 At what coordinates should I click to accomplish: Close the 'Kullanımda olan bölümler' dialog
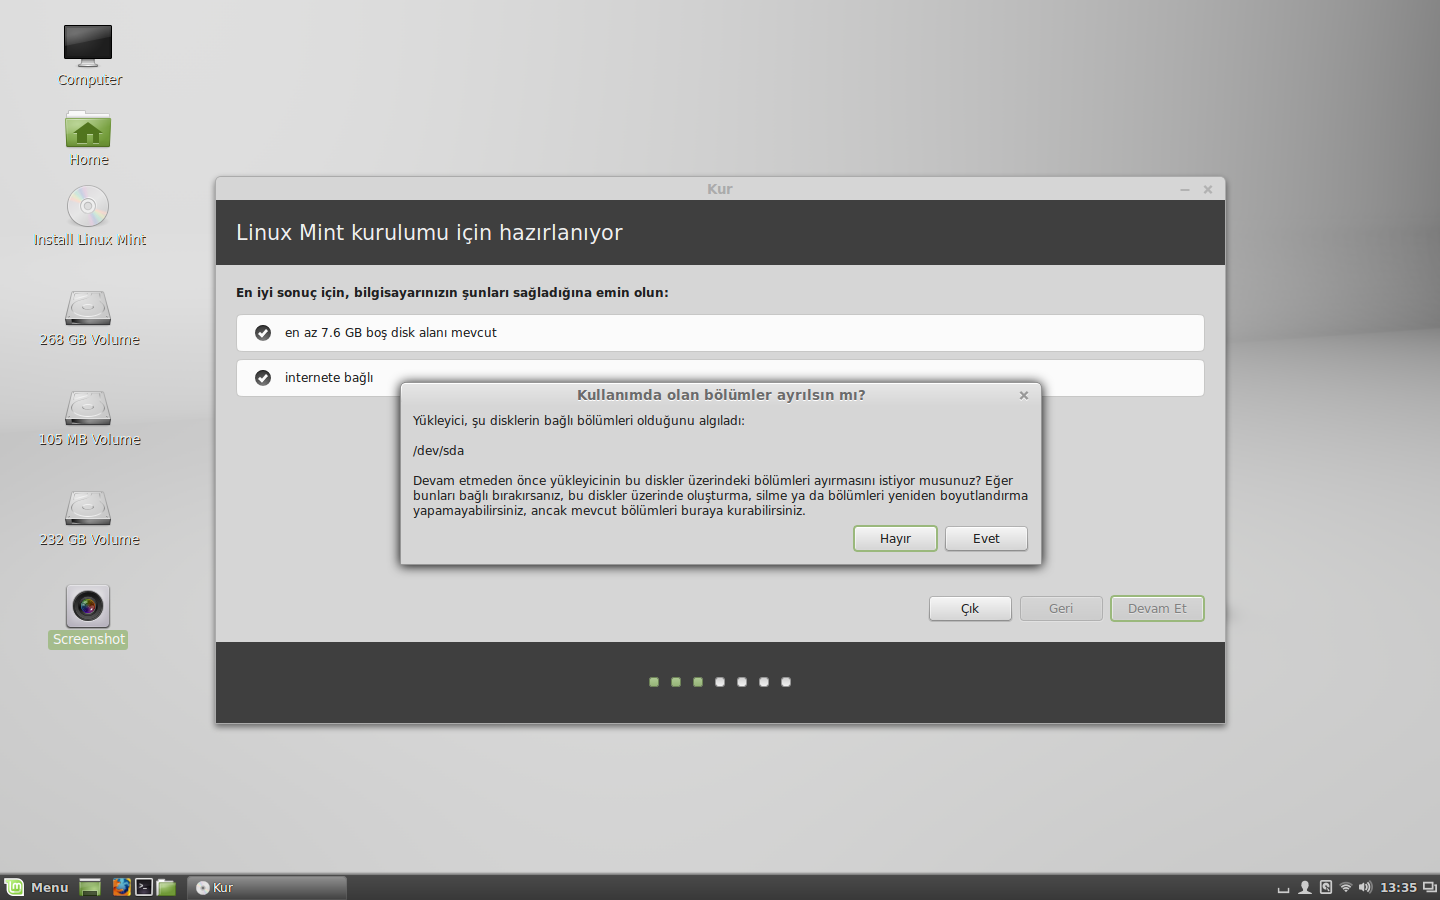coord(1024,395)
